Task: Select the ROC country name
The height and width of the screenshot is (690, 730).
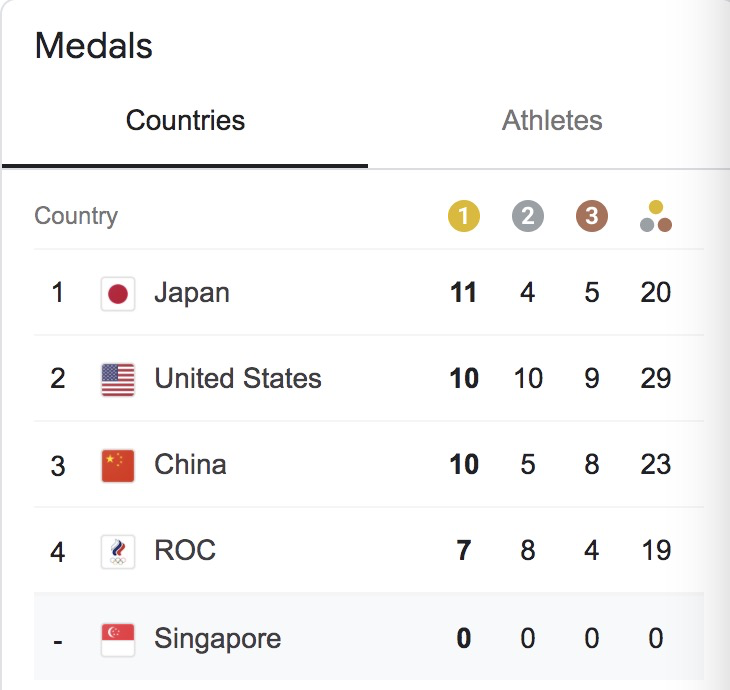Action: click(185, 550)
